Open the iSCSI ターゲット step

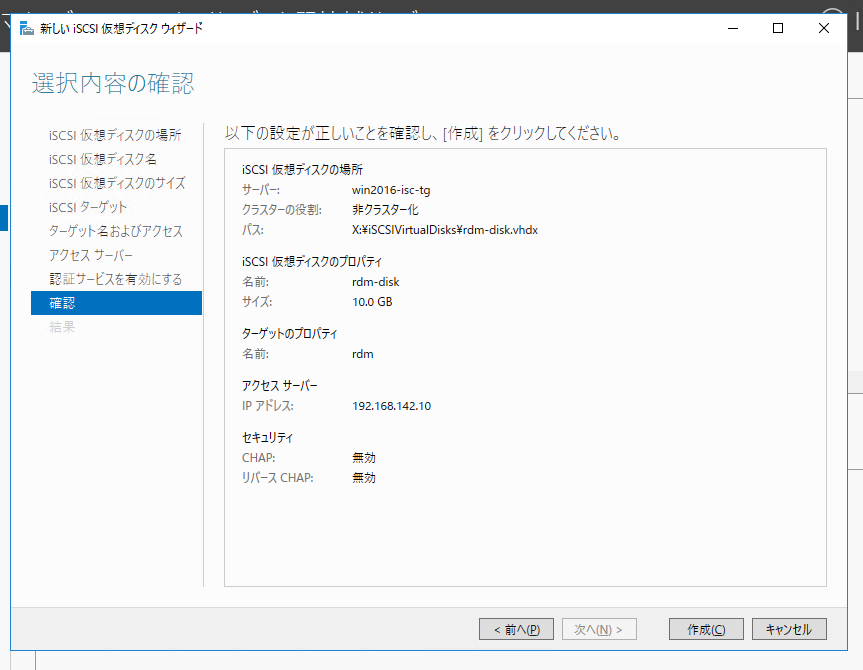tap(88, 207)
